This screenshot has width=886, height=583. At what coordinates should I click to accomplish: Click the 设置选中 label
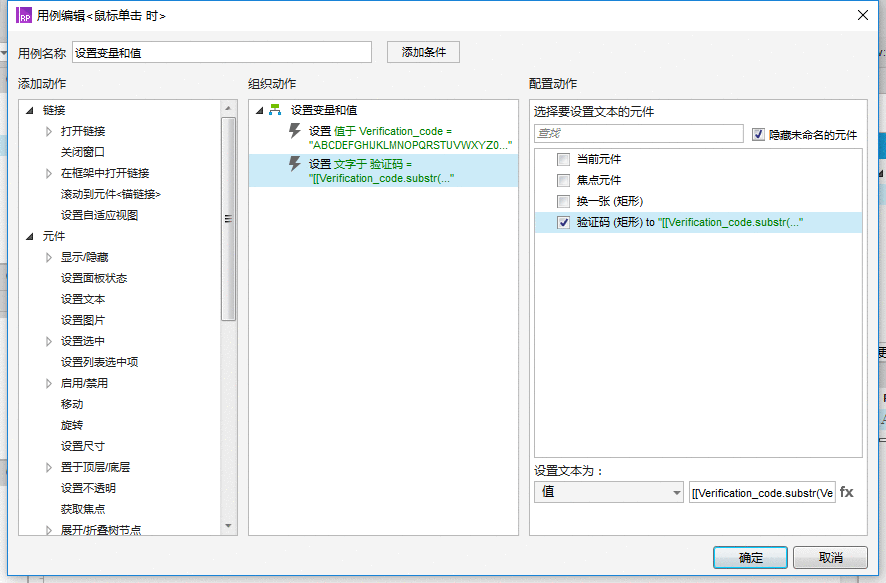(x=82, y=341)
